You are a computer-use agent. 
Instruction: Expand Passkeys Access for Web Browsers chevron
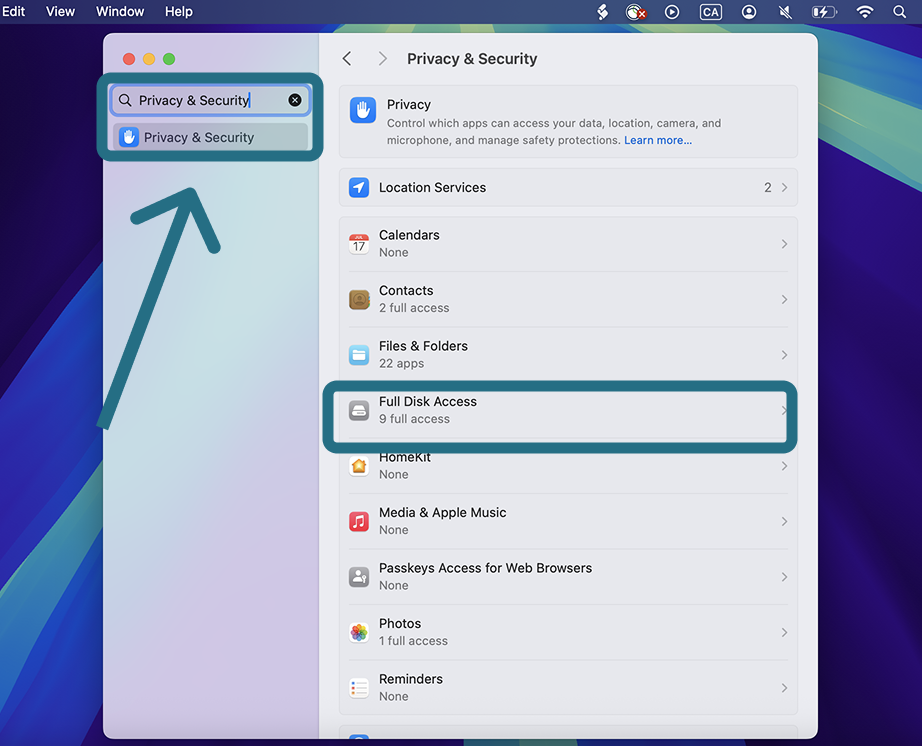pyautogui.click(x=784, y=577)
